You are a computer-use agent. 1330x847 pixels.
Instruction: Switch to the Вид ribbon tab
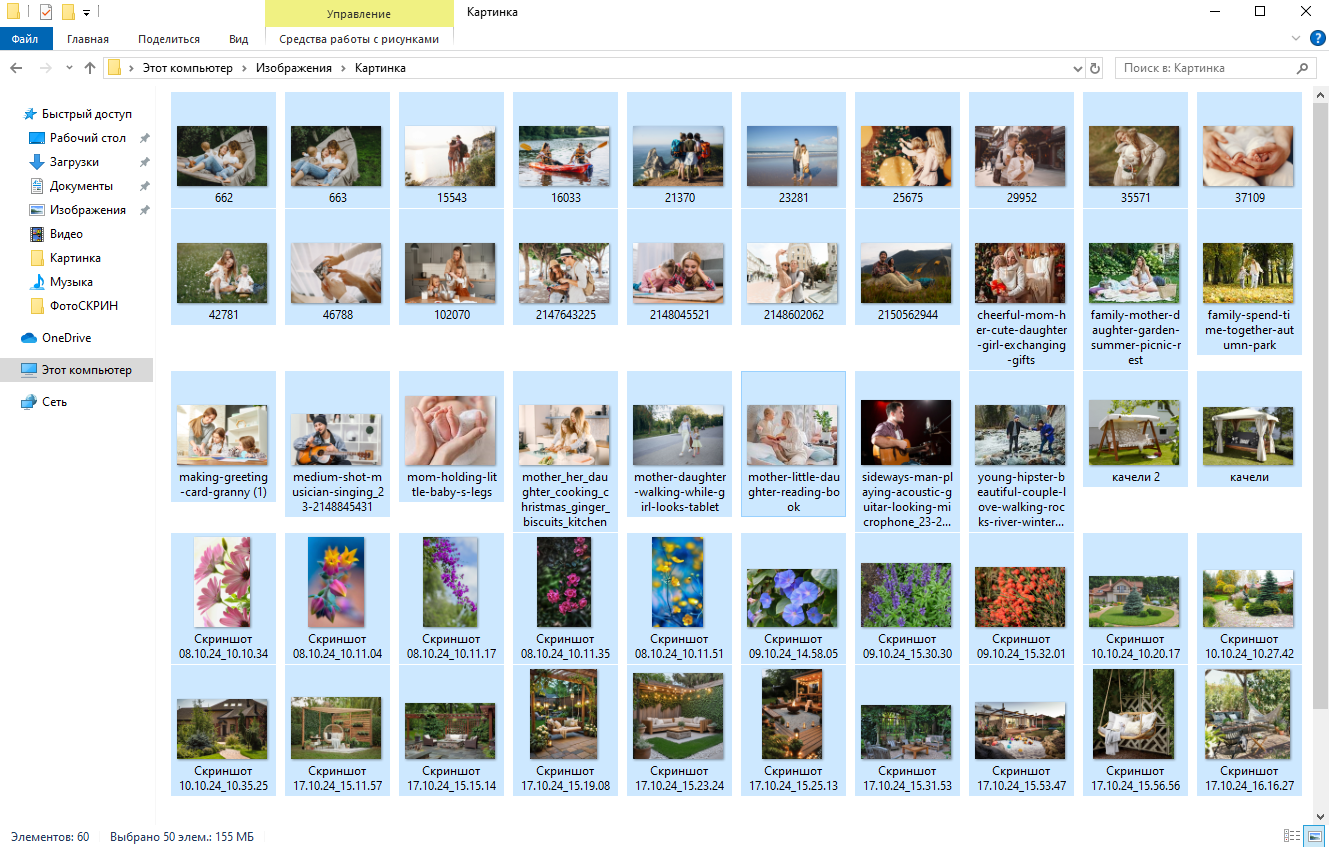click(x=238, y=39)
